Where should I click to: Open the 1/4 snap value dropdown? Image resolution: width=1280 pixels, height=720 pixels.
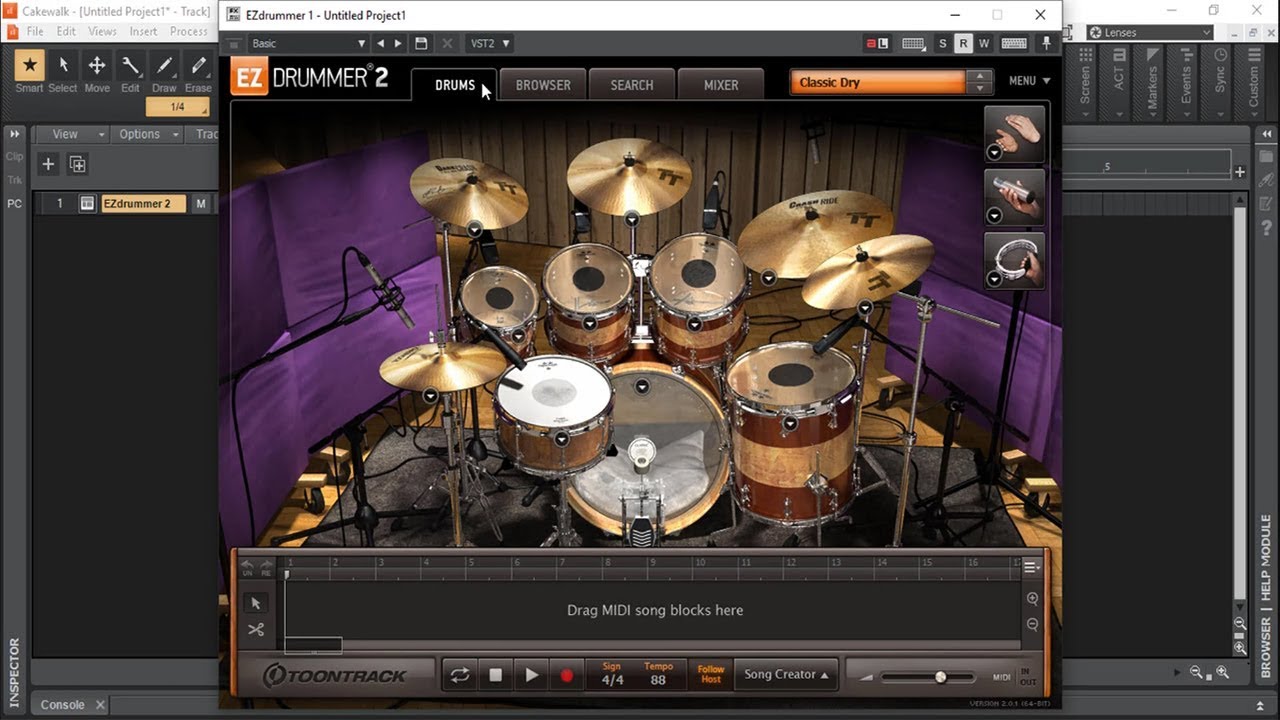178,107
